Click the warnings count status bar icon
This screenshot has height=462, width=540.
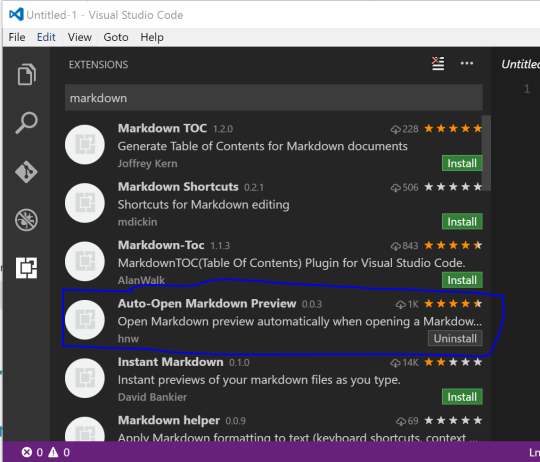[53, 452]
